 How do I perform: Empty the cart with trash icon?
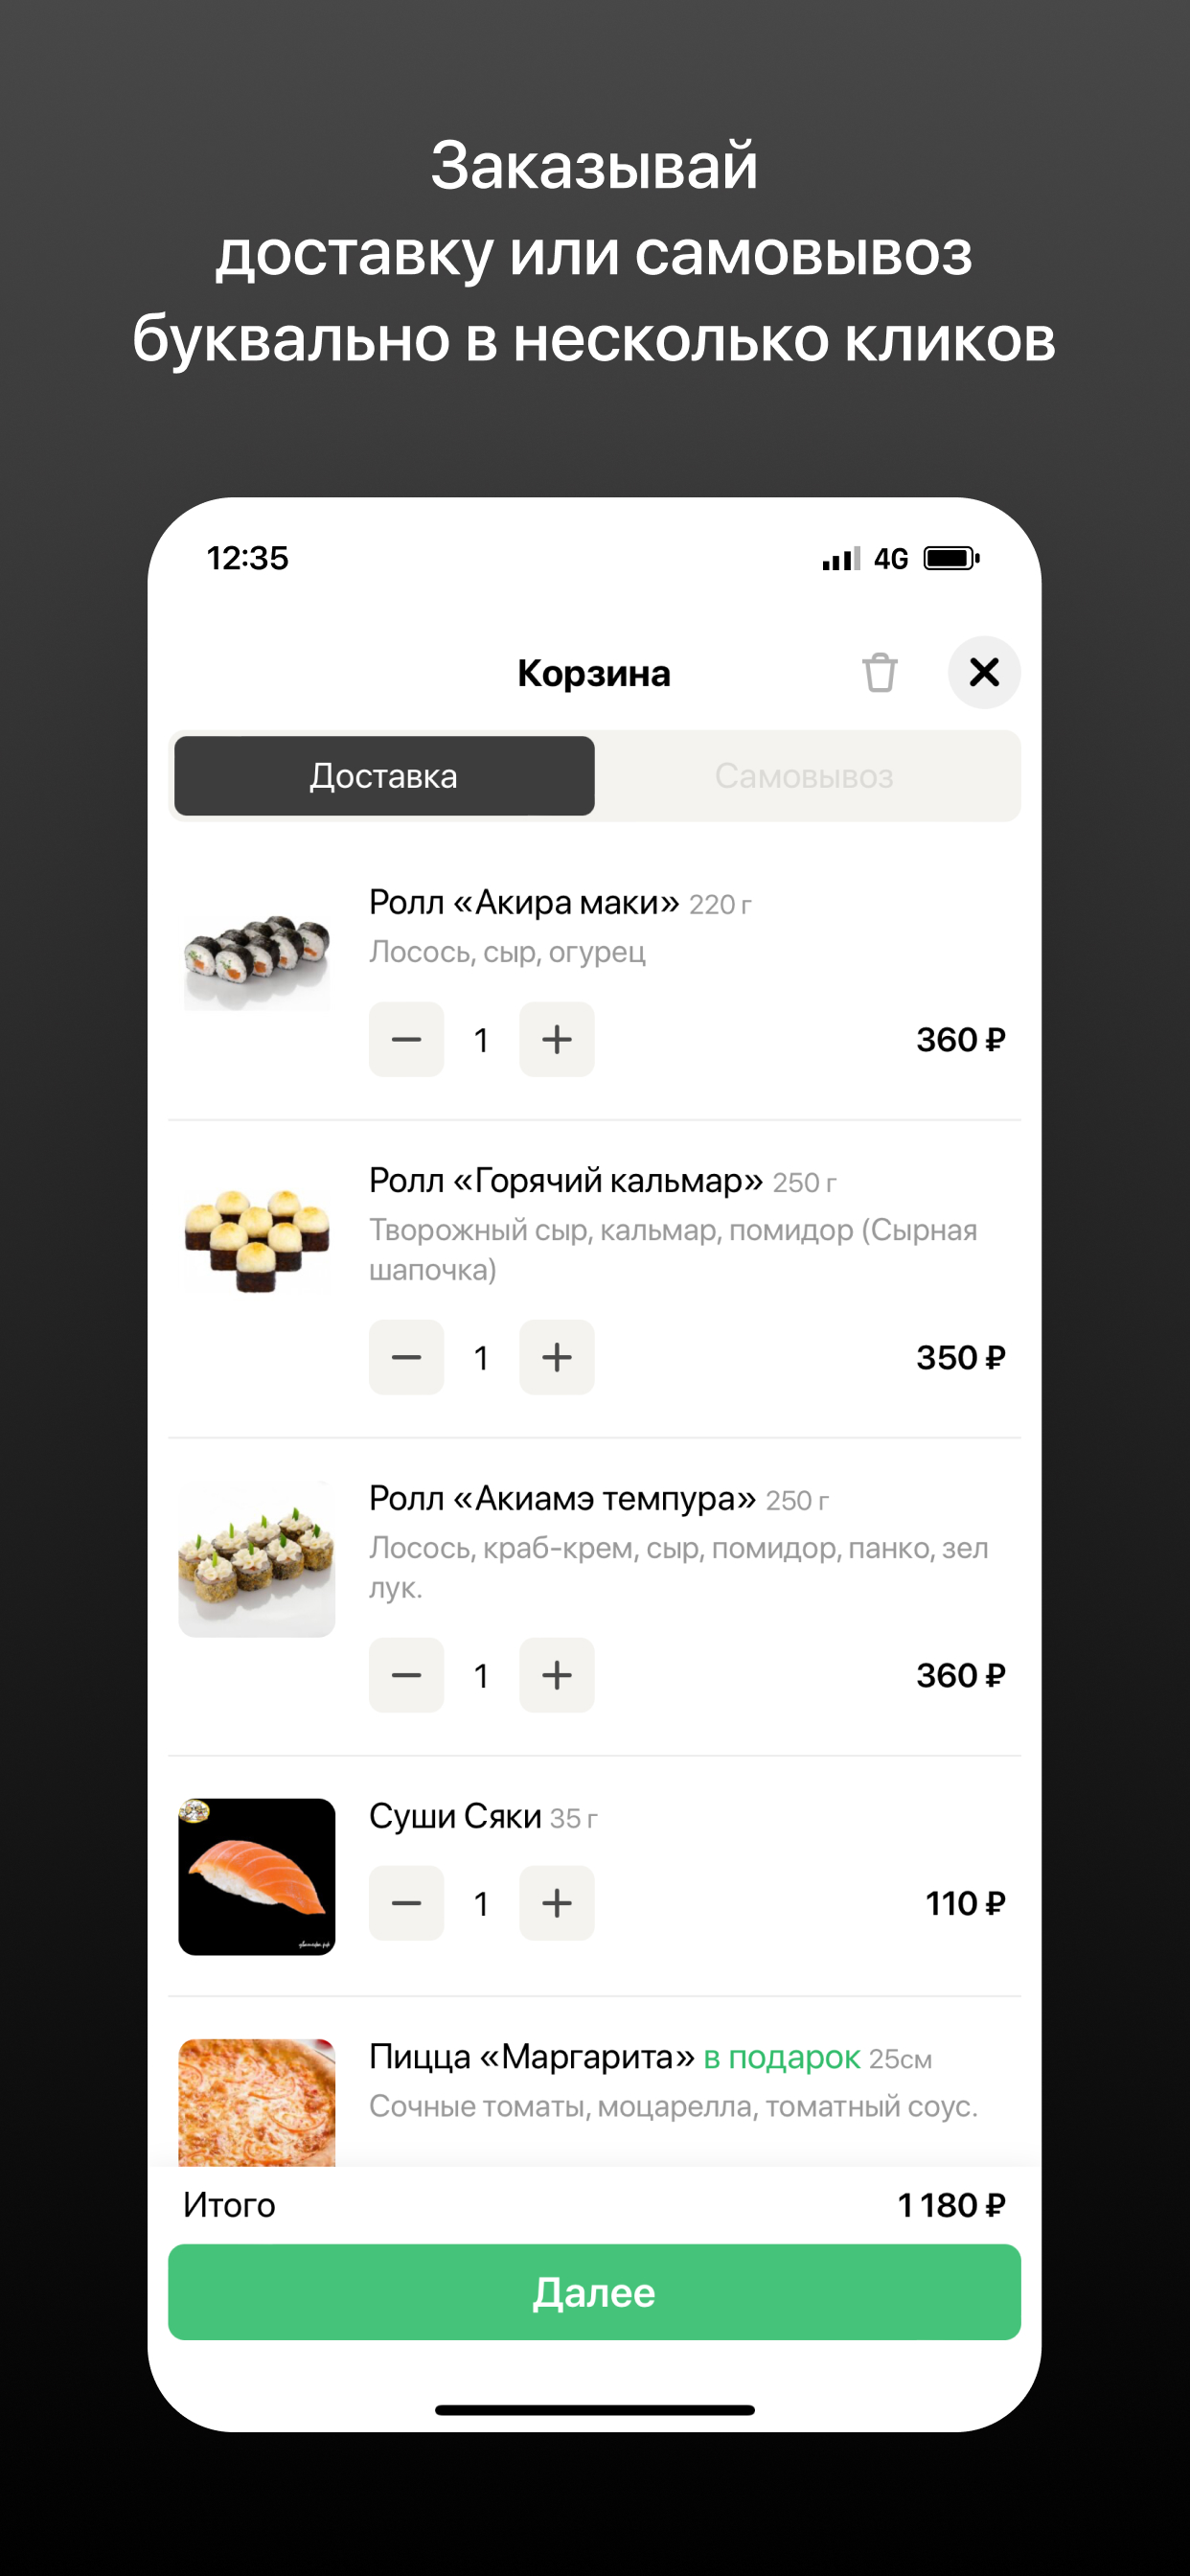(879, 672)
